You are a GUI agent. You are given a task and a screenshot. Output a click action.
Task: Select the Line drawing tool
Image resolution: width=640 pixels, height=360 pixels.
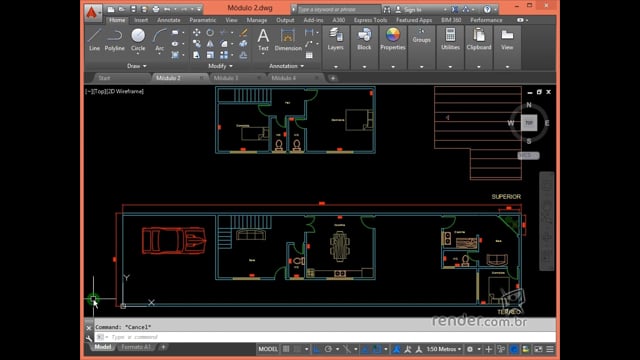click(94, 40)
